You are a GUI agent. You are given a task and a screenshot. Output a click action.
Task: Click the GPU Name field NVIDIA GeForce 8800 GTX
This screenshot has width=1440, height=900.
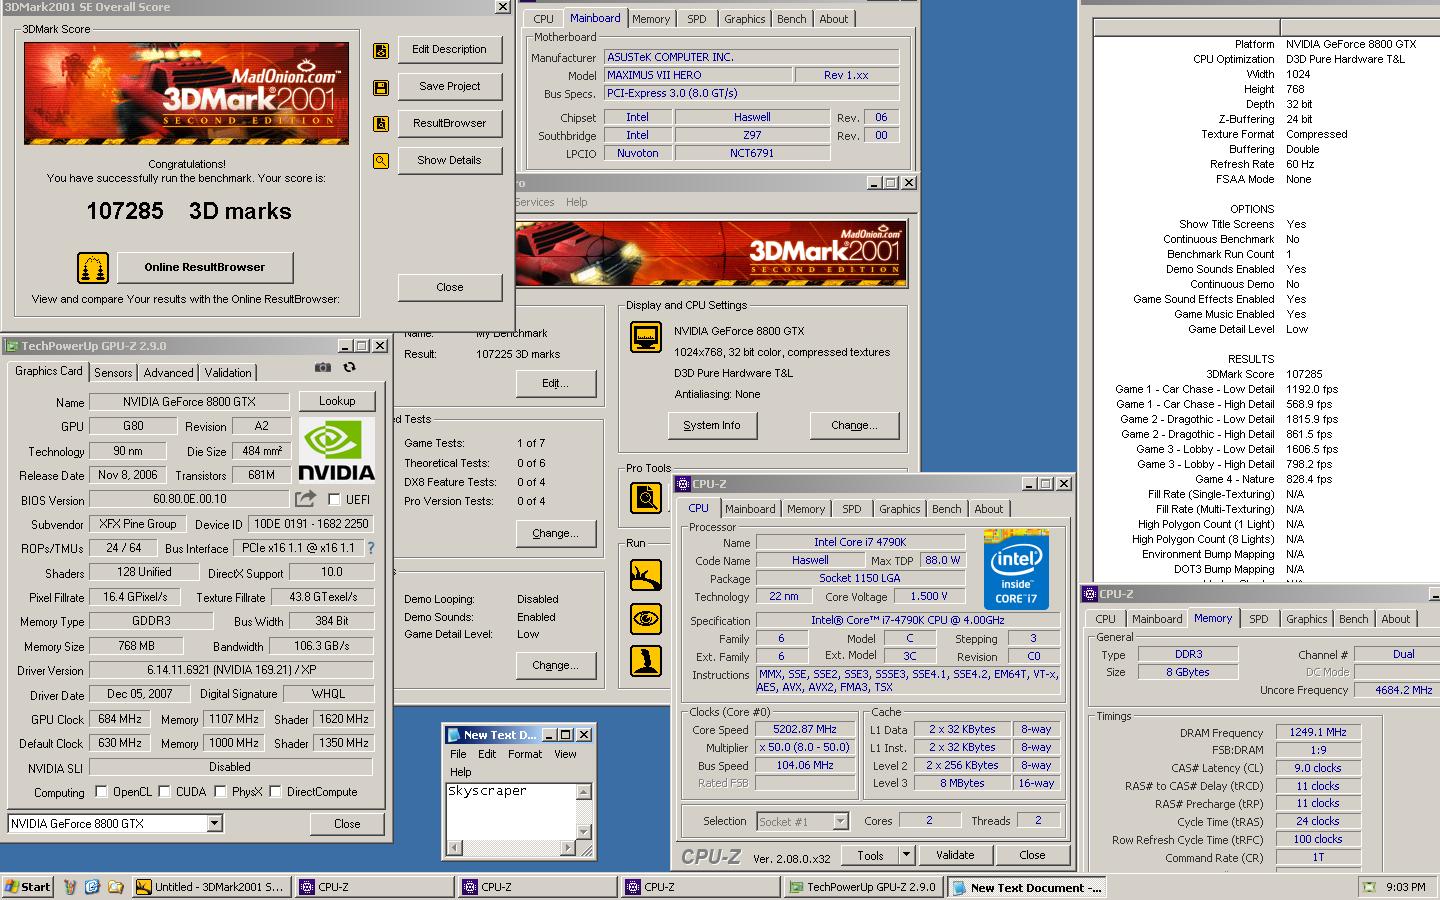click(x=190, y=401)
